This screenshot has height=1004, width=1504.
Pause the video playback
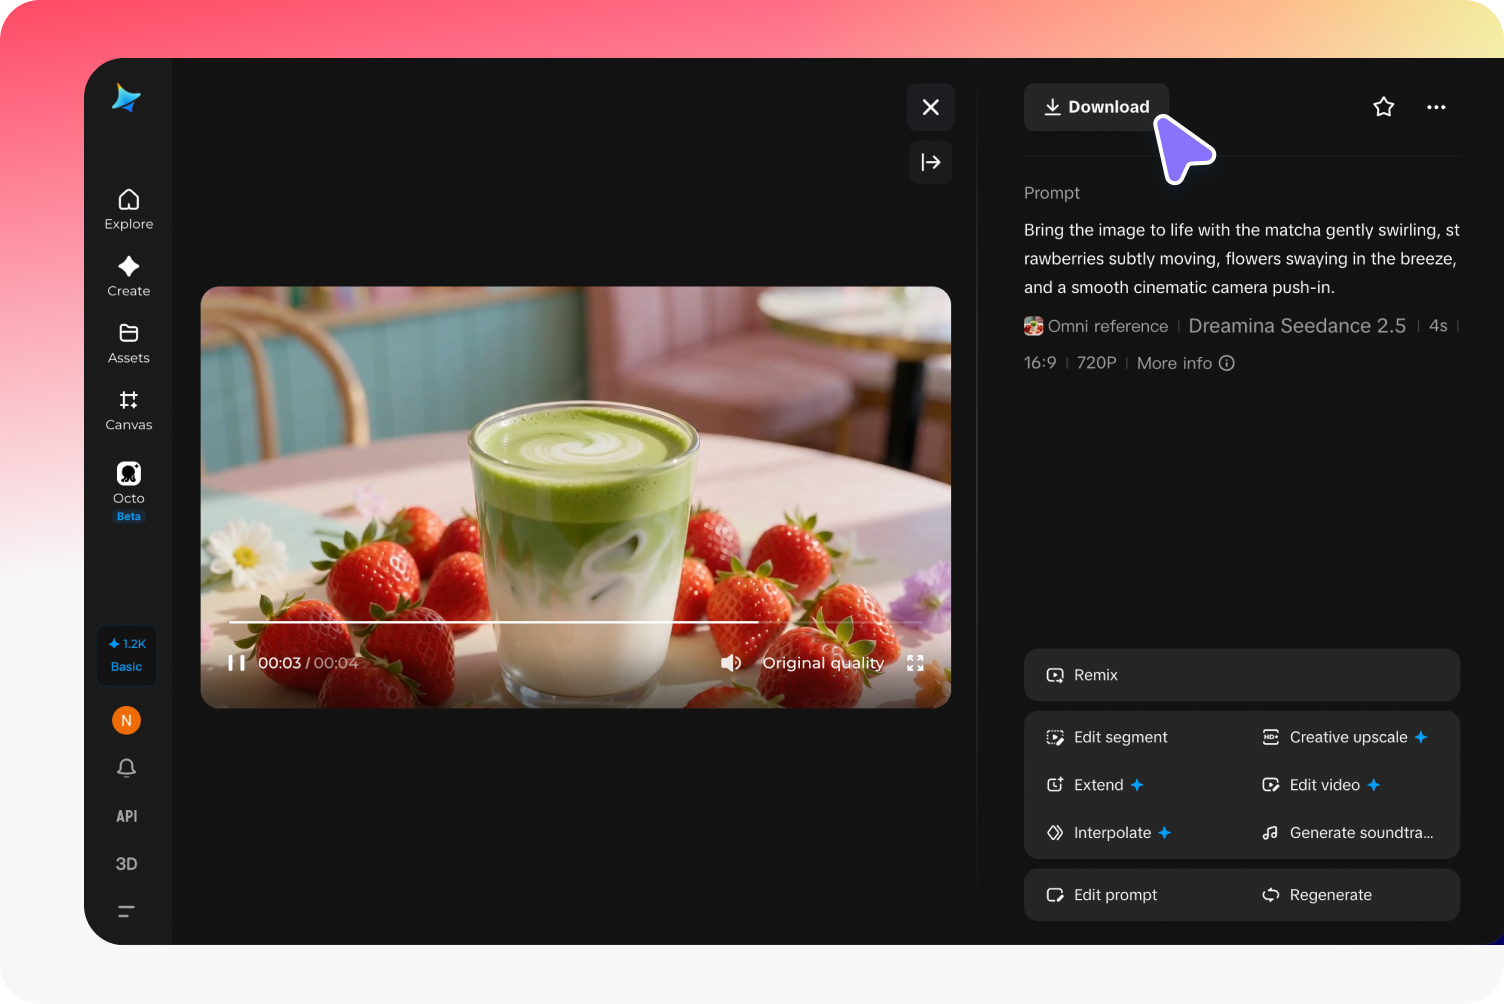click(x=236, y=663)
